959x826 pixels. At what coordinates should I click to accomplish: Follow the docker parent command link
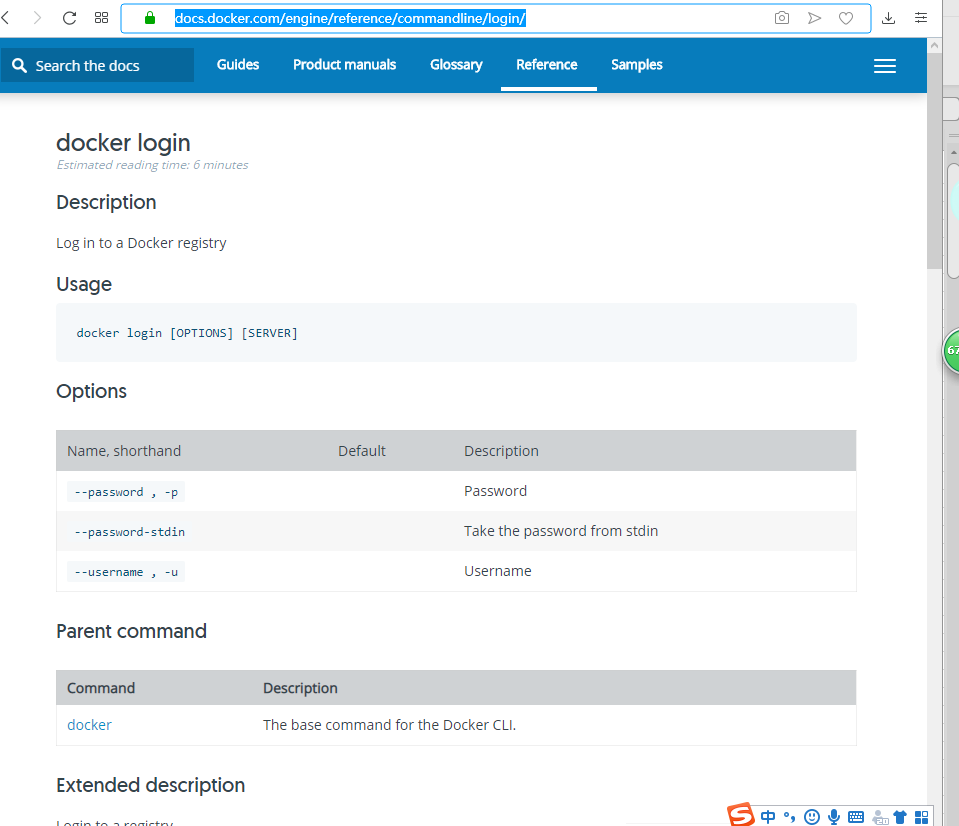(x=89, y=725)
